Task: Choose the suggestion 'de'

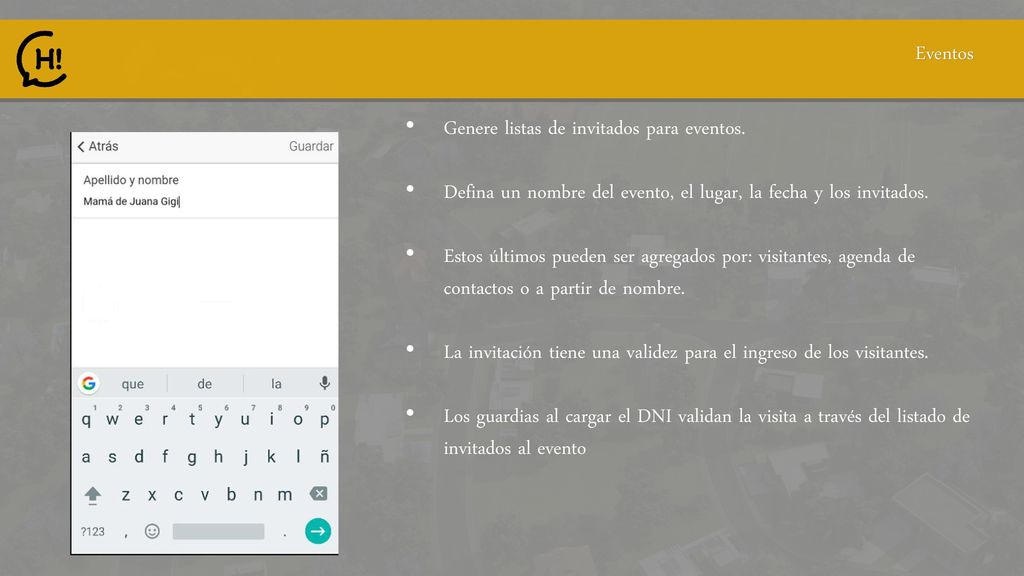Action: (204, 384)
